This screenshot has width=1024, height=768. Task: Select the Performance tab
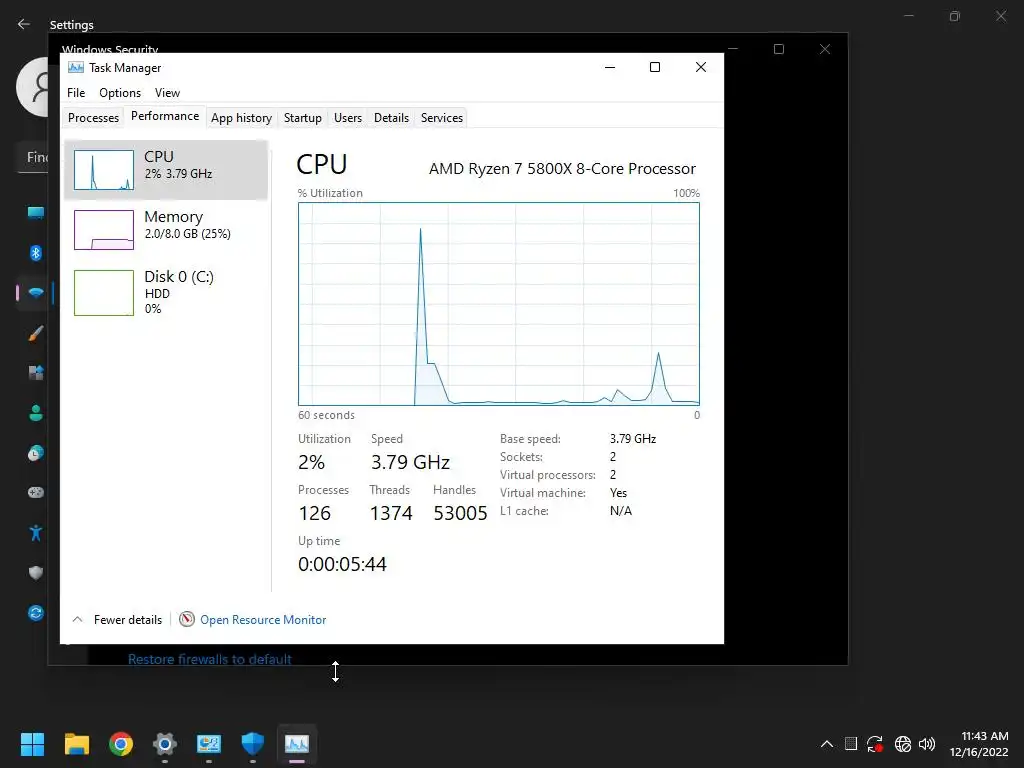pos(165,116)
